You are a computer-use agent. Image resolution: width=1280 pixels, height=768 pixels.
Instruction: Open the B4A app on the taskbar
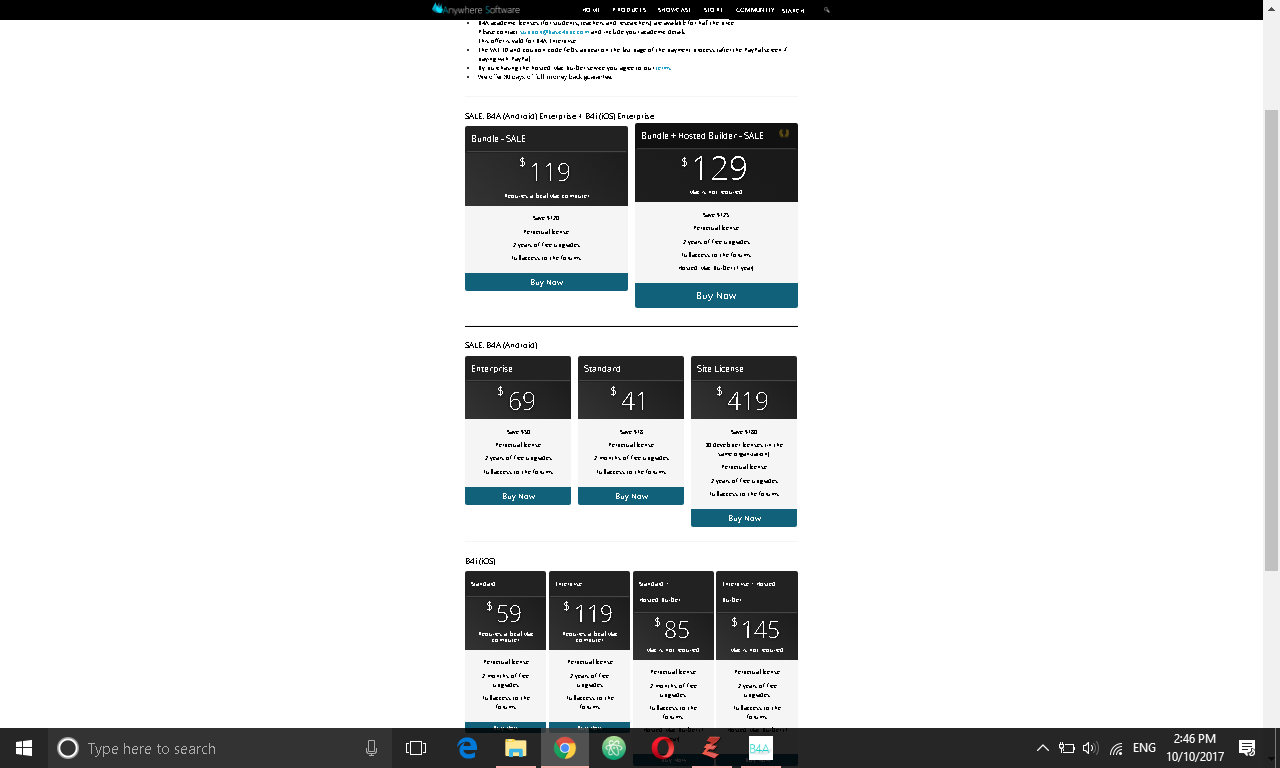click(x=760, y=748)
